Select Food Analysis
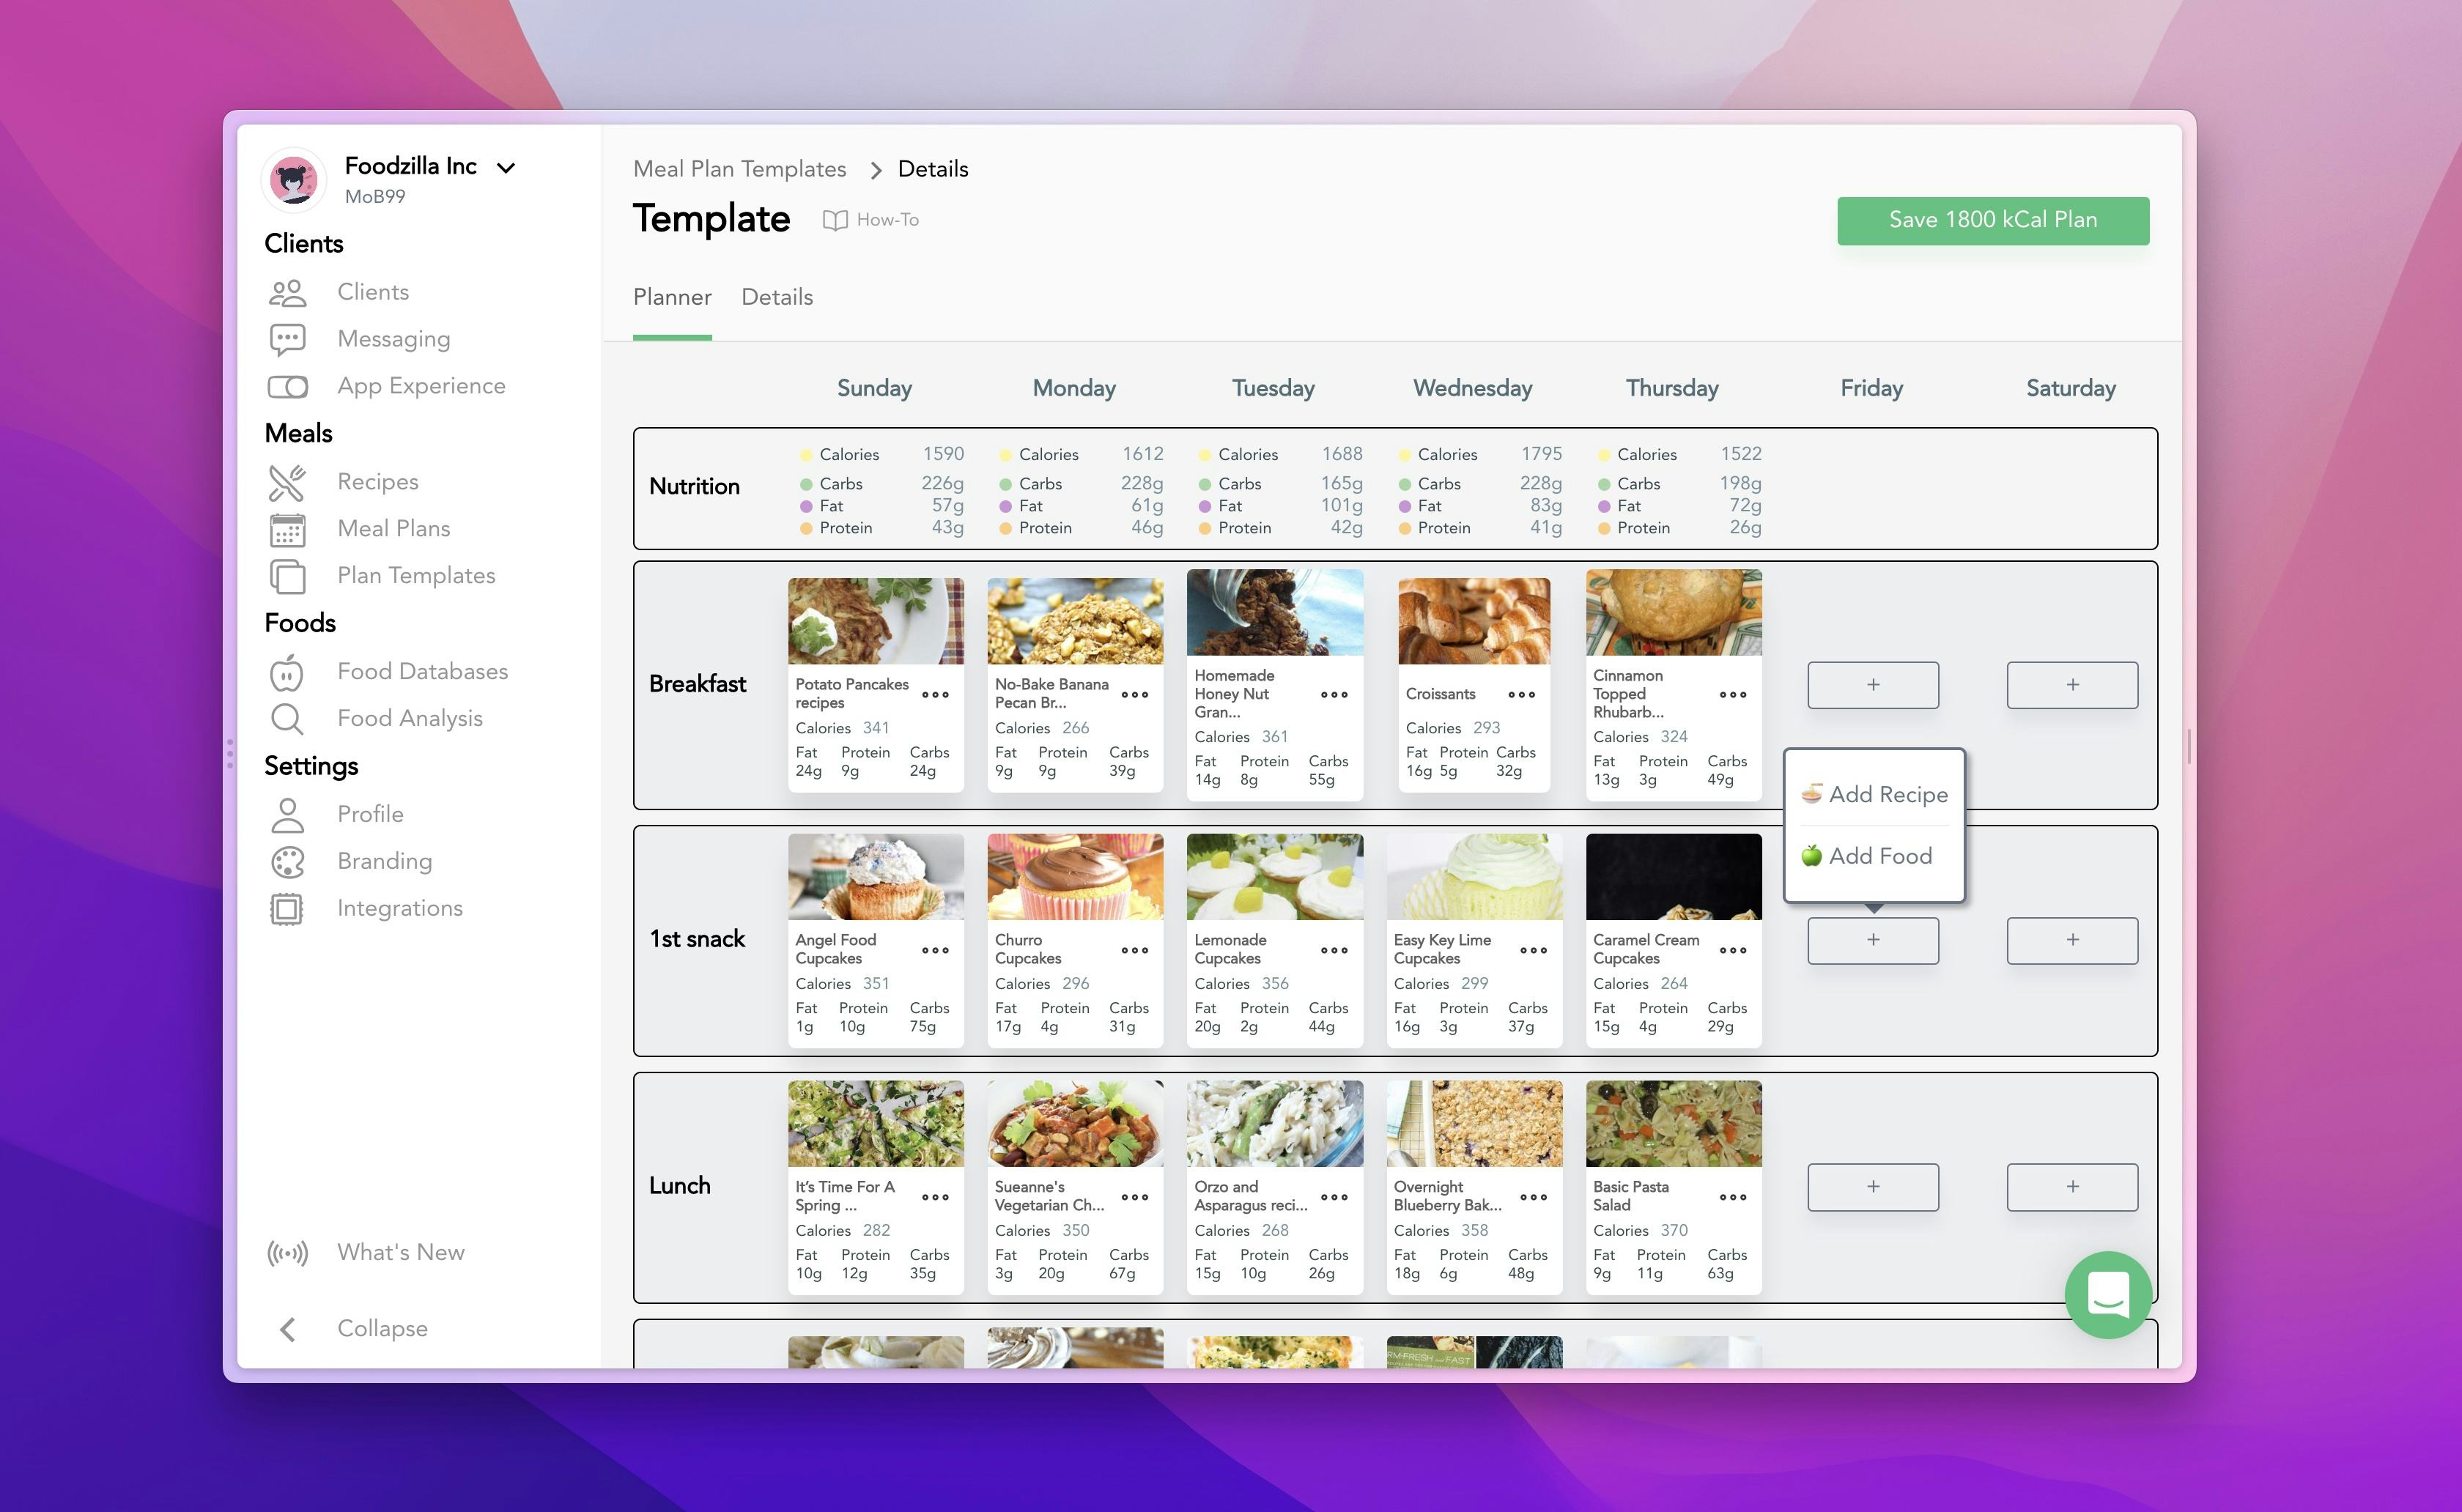Viewport: 2462px width, 1512px height. [x=411, y=718]
